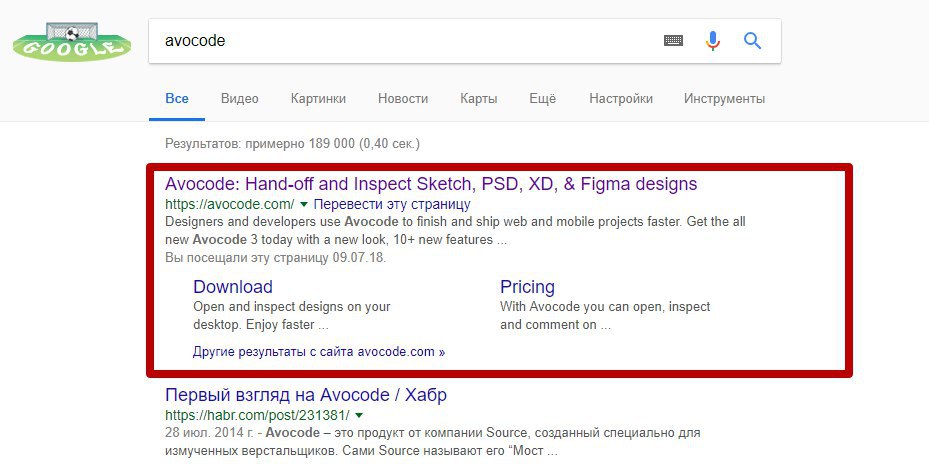
Task: Open the Инструменты search tools
Action: (x=724, y=99)
